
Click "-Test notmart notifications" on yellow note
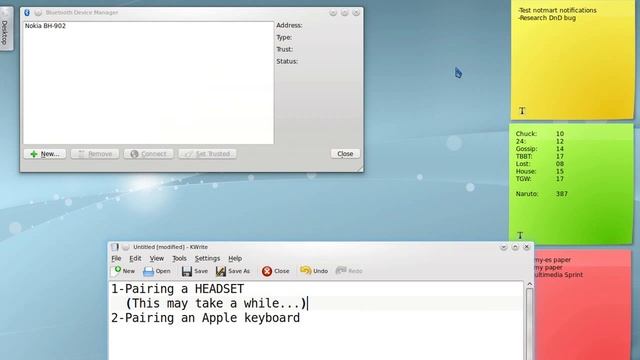coord(557,10)
